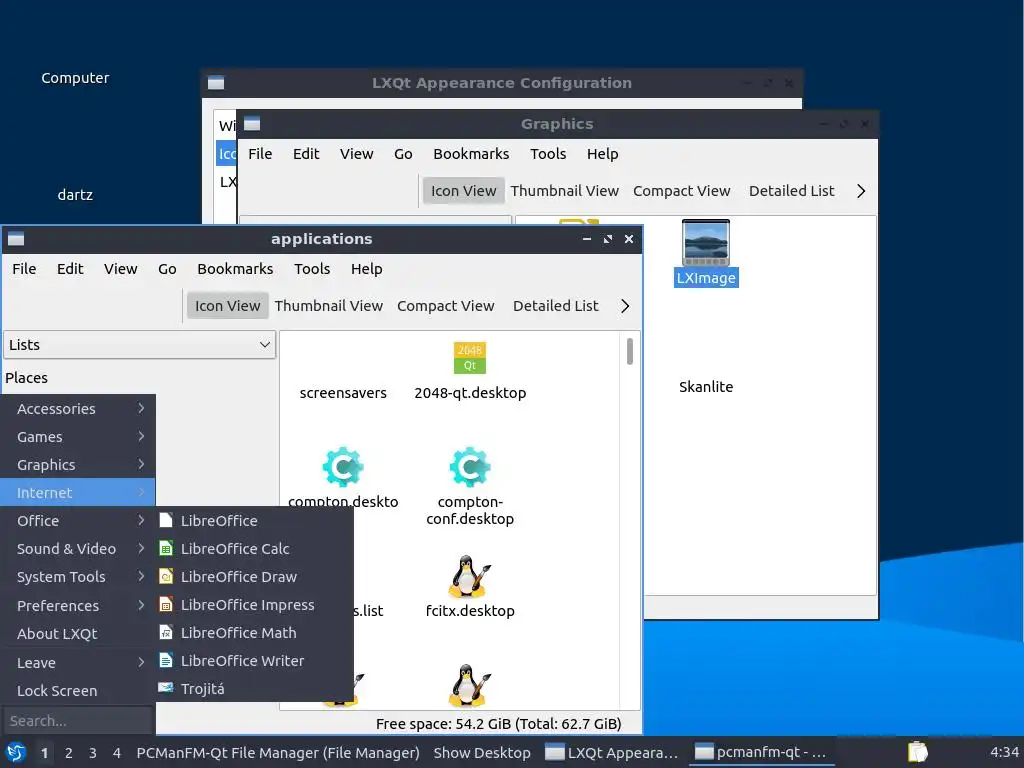The image size is (1024, 768).
Task: Switch to Detailed List in Graphics window
Action: click(792, 191)
